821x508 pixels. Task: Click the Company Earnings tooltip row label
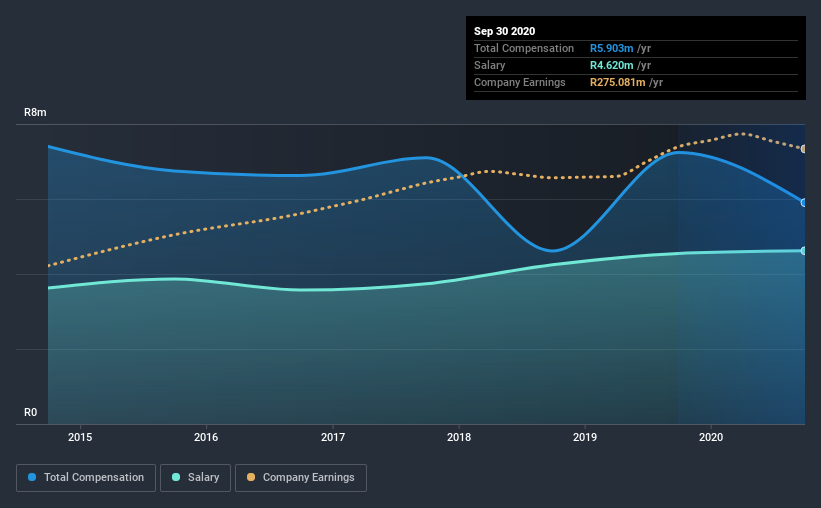click(520, 83)
